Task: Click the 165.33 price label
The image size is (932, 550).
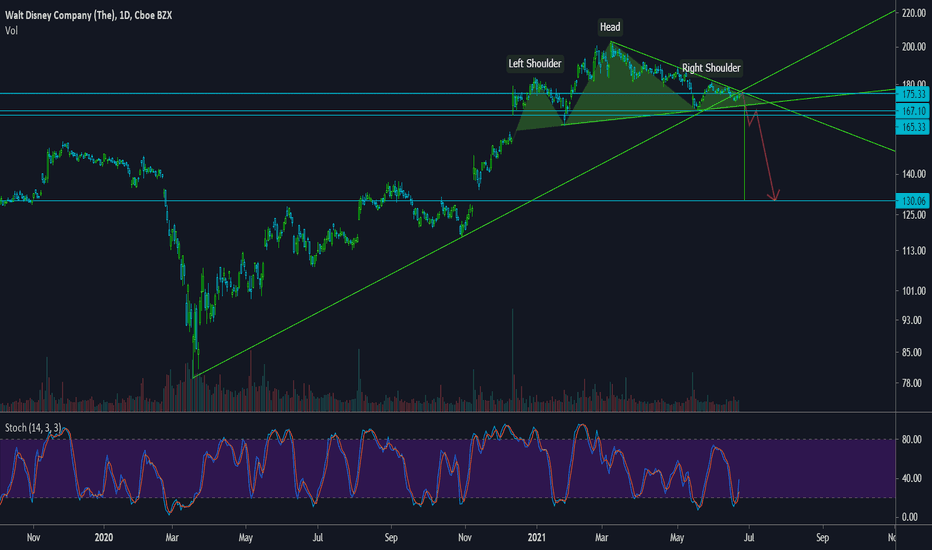Action: coord(914,127)
